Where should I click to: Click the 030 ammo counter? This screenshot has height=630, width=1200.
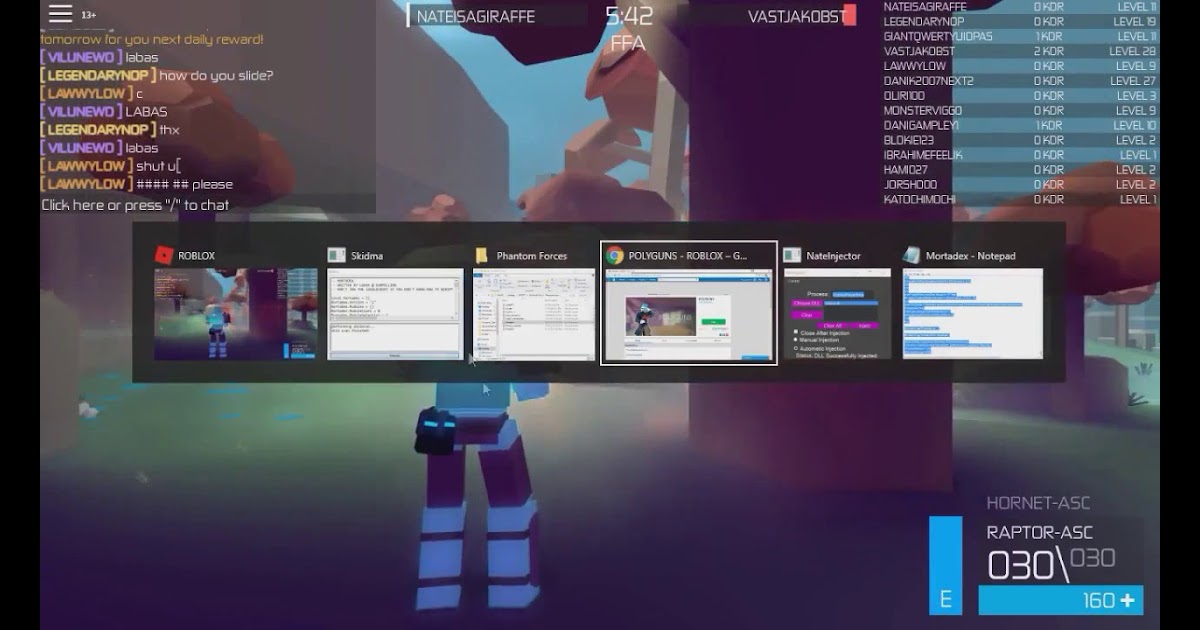tap(1021, 565)
